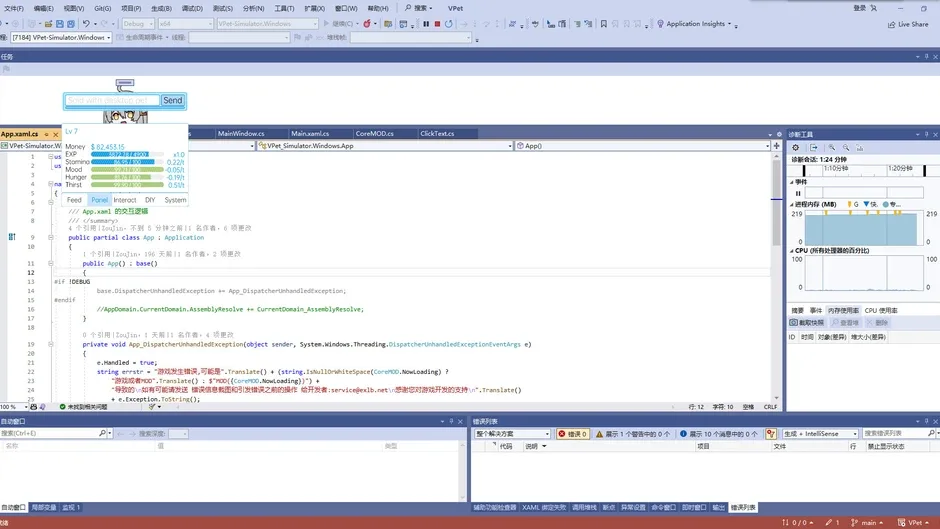
Task: Pause the debugging session
Action: point(426,24)
